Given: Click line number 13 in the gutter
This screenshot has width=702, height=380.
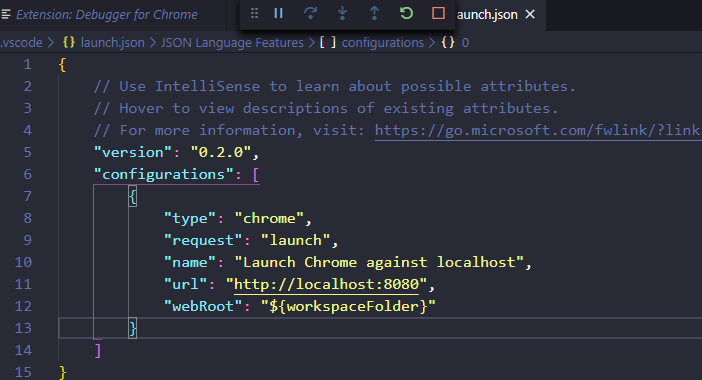Looking at the screenshot, I should pos(23,328).
